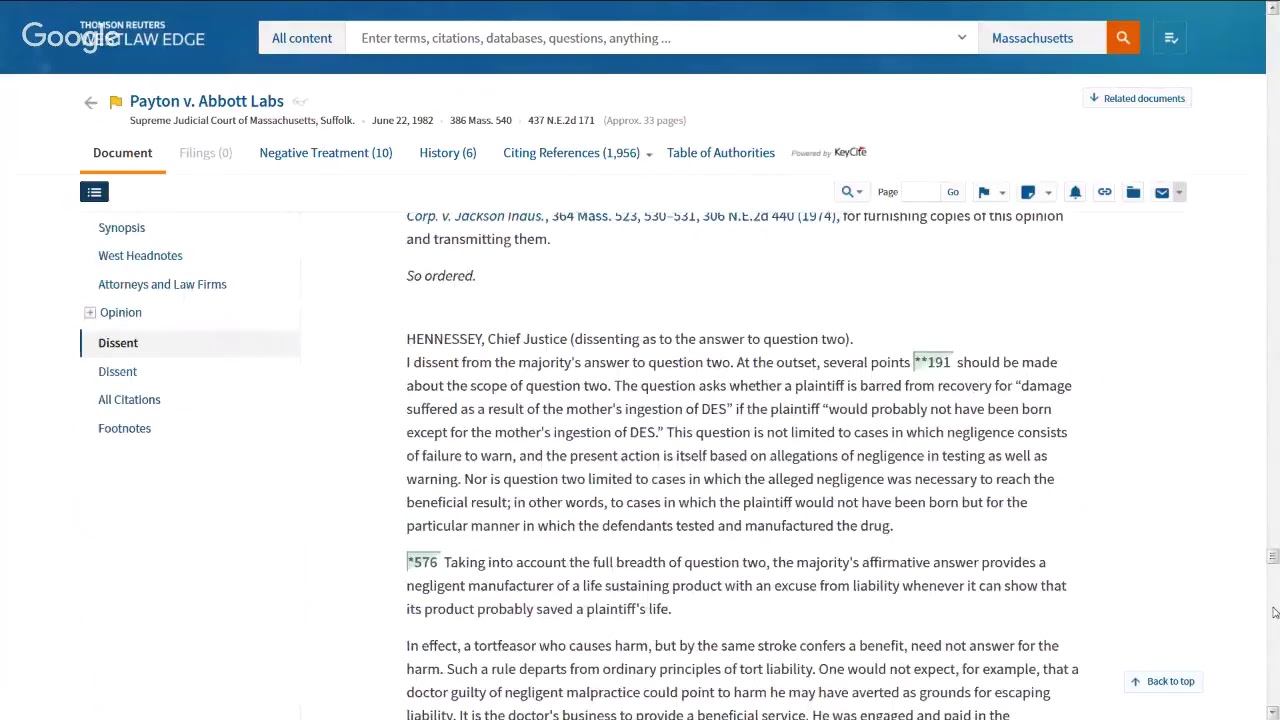Click the KeyCite flag toolbar icon
This screenshot has height=720, width=1280.
984,192
